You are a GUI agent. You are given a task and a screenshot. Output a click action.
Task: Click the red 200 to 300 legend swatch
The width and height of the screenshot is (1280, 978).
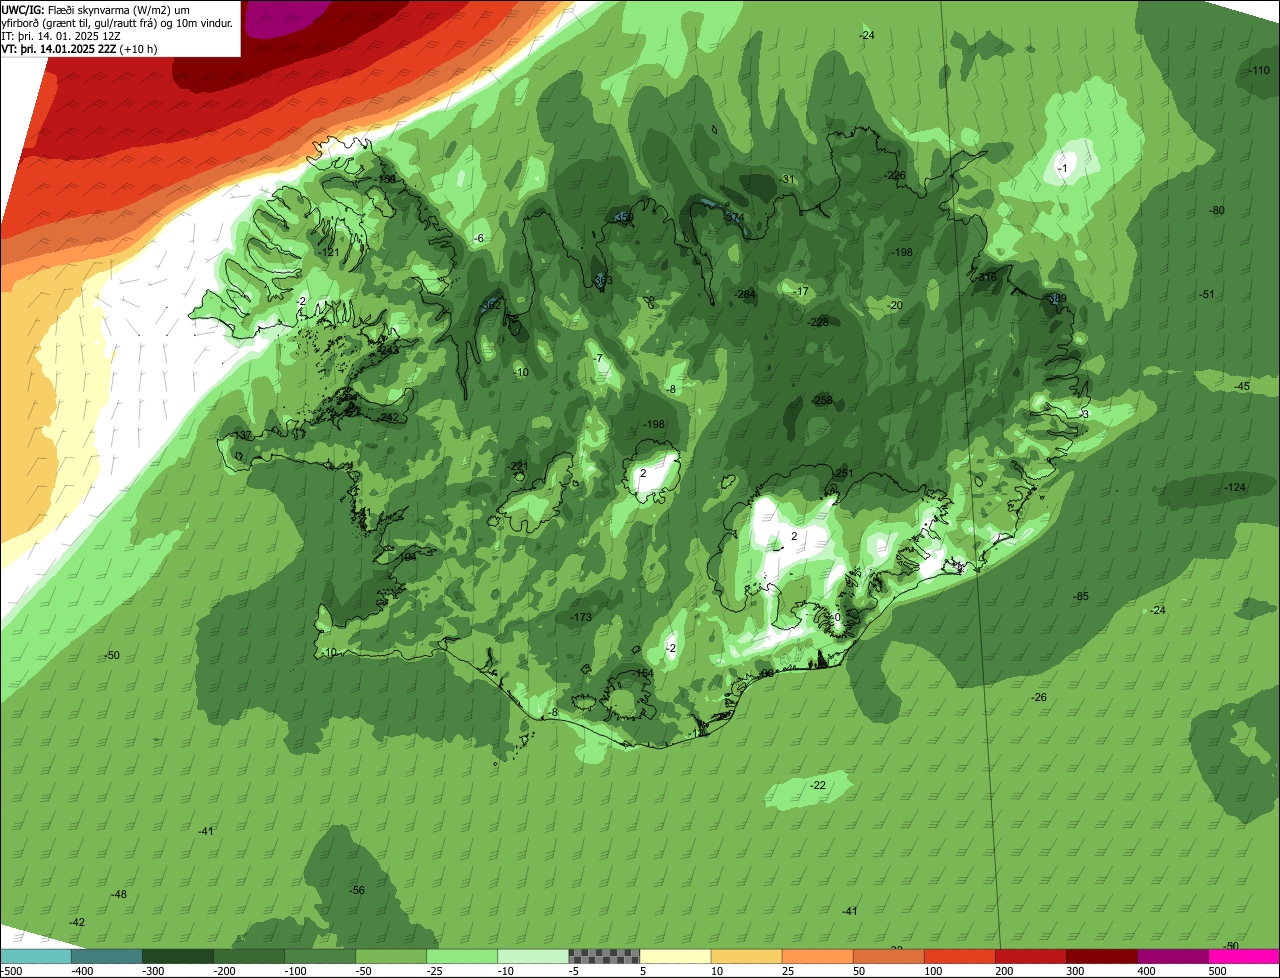1031,956
